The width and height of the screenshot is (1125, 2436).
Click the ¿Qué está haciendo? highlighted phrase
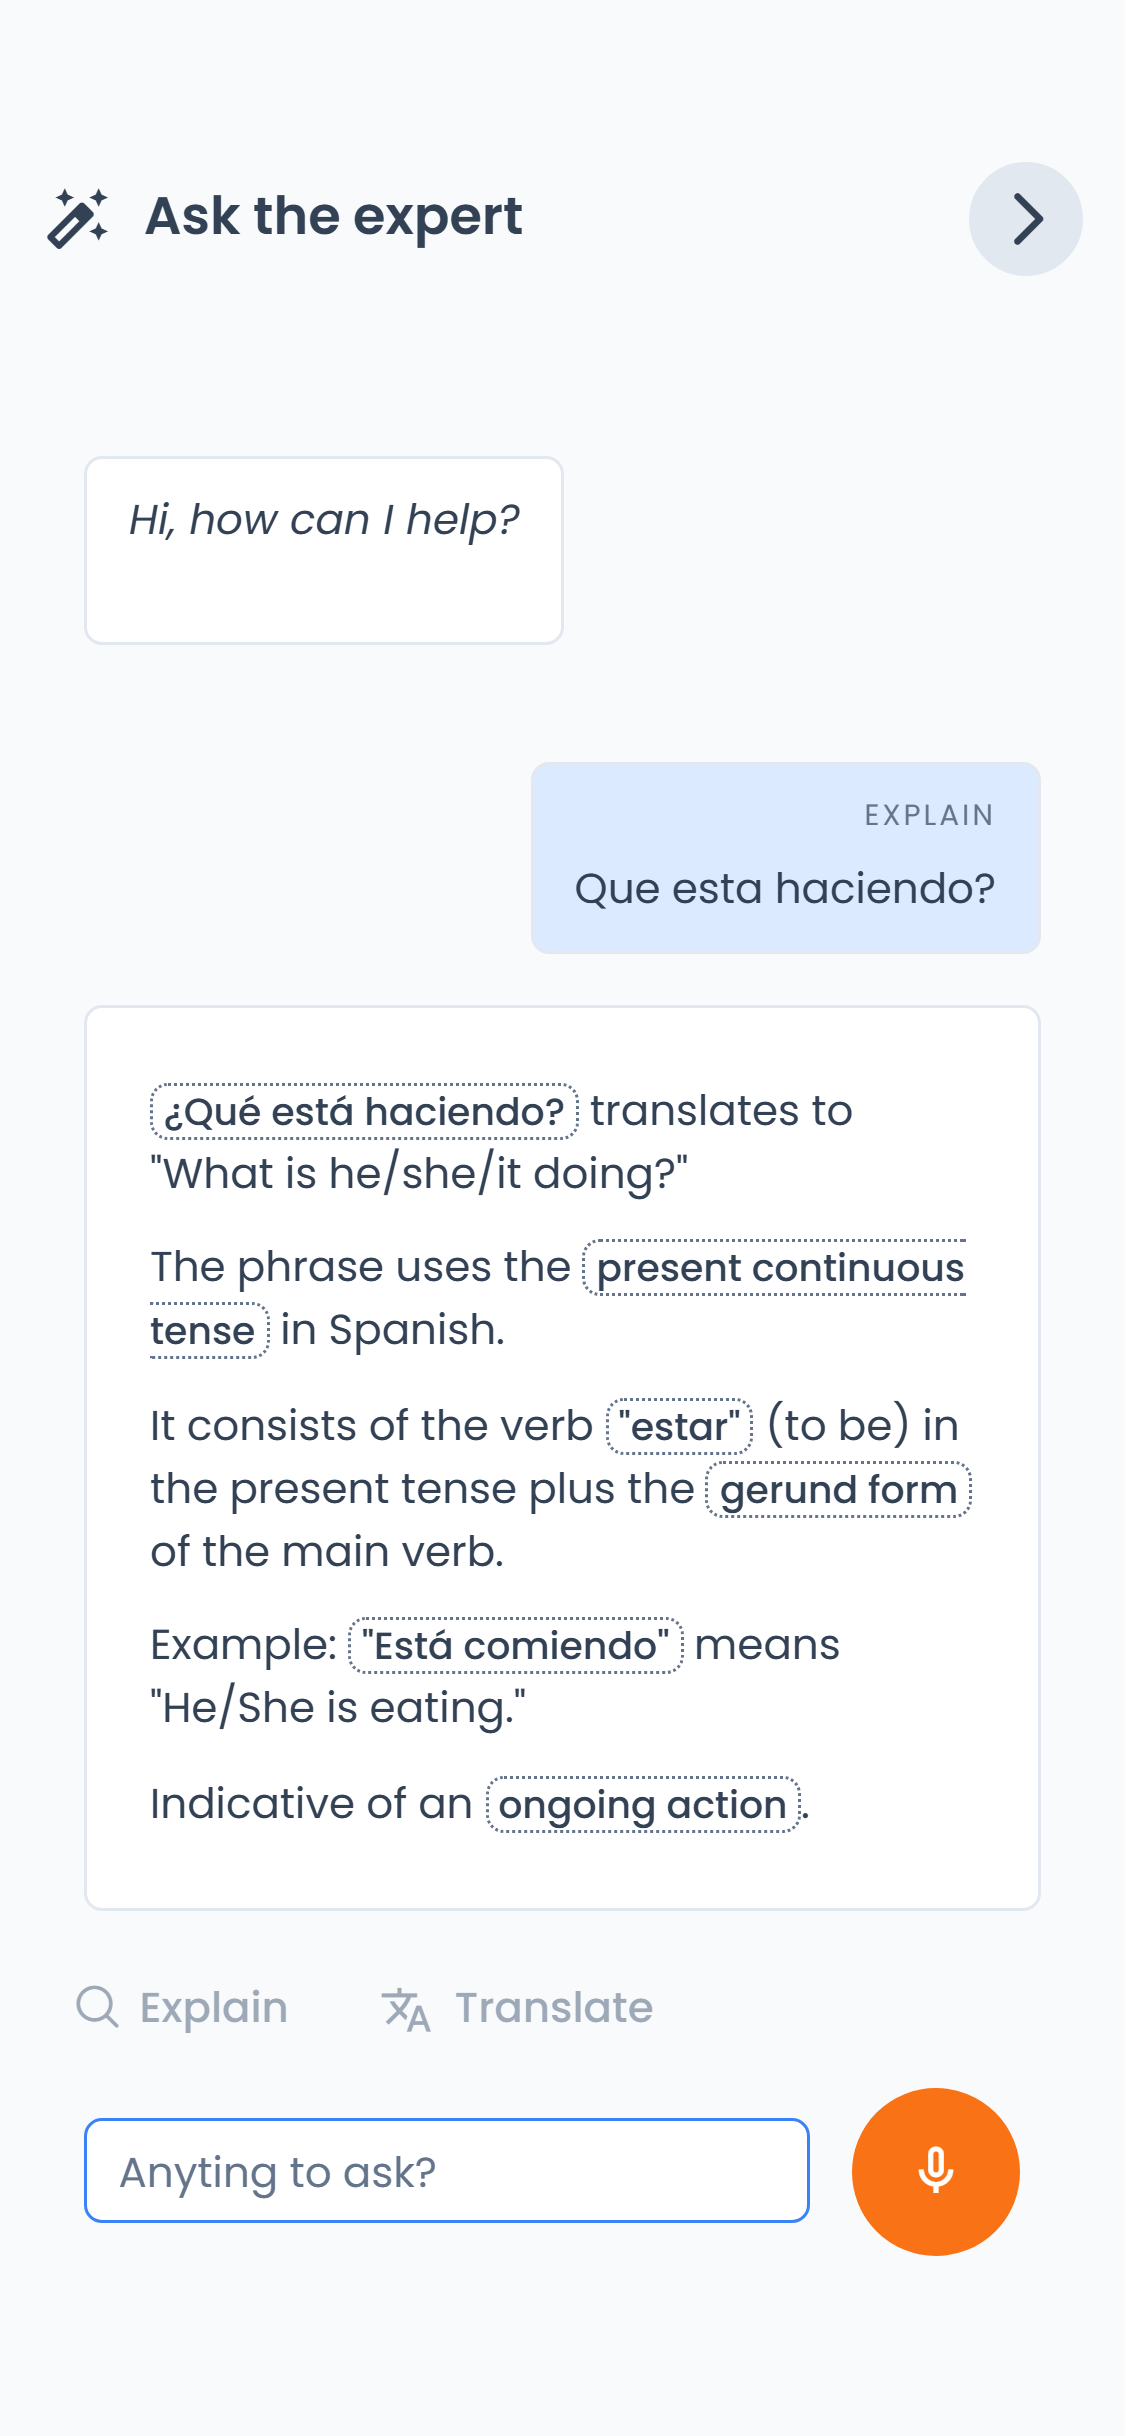point(364,1112)
